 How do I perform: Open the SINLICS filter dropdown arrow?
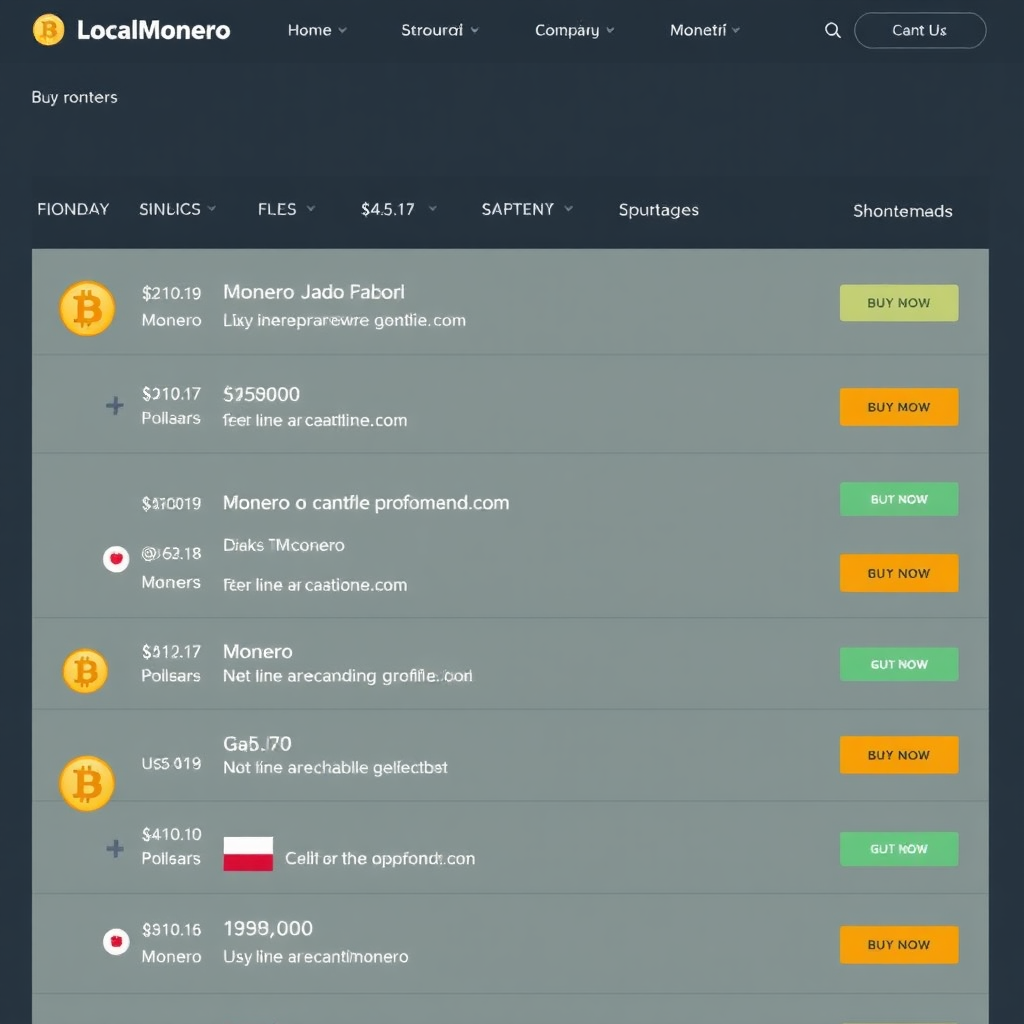212,209
